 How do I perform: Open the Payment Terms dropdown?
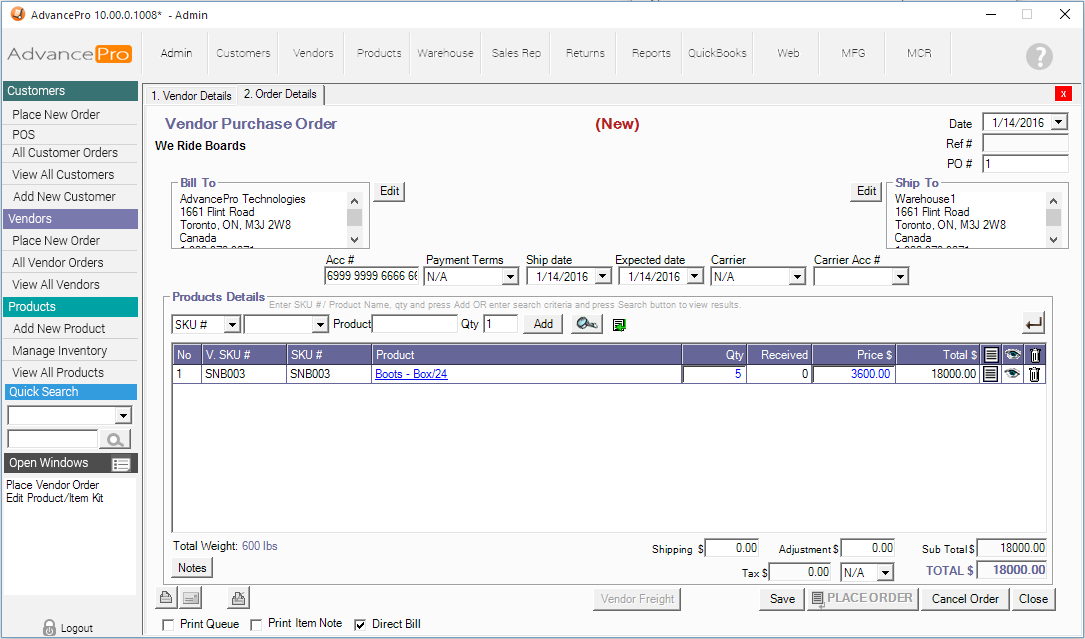coord(510,277)
